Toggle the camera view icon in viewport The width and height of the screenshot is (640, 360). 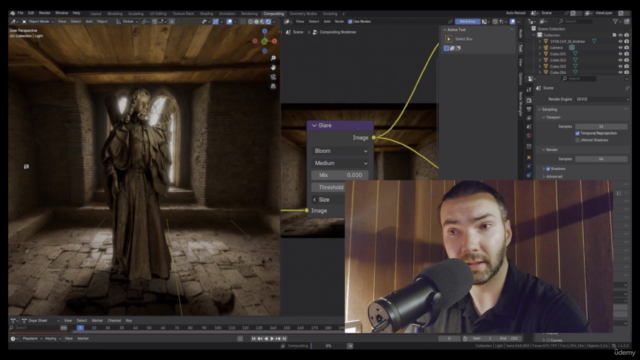point(273,77)
